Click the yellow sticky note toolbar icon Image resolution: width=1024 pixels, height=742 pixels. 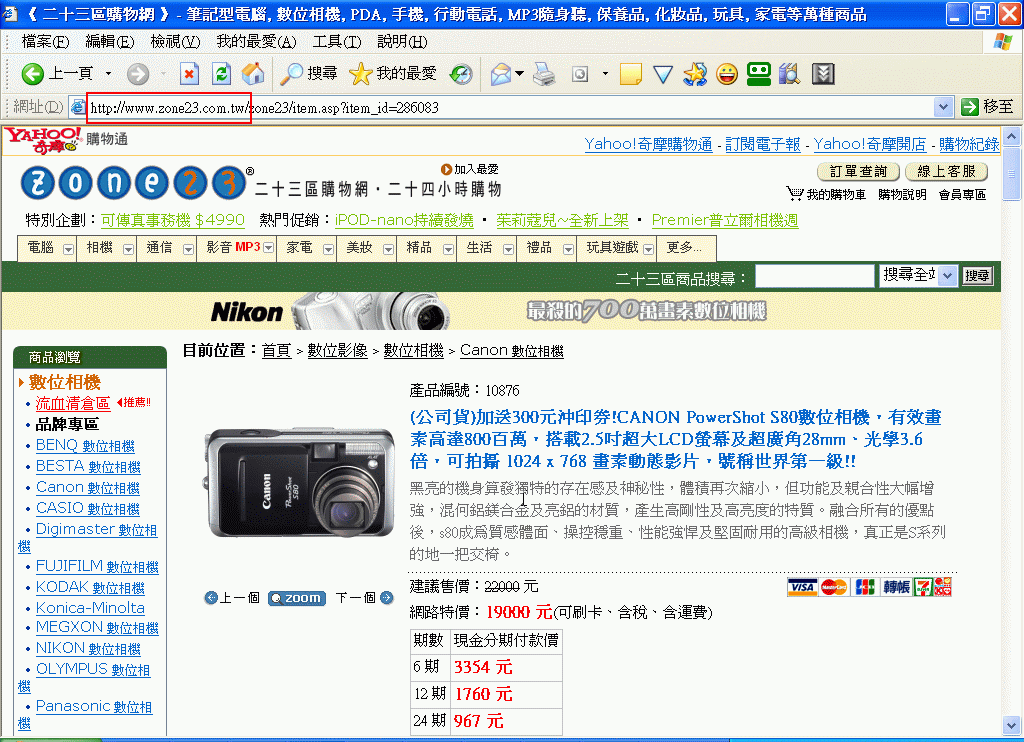pos(630,74)
